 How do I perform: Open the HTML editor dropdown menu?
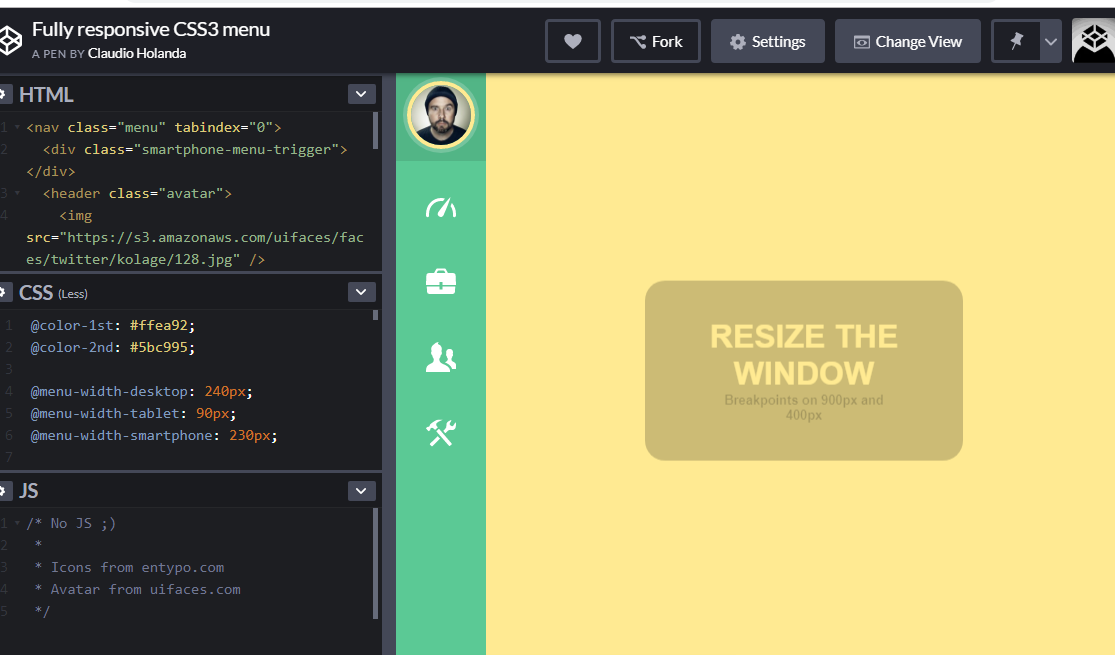(x=361, y=94)
